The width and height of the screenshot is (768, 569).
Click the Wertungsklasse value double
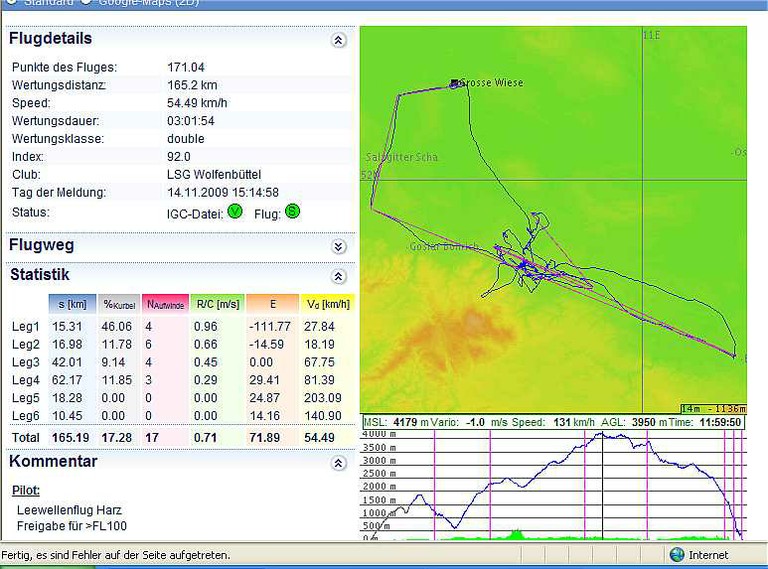click(186, 139)
